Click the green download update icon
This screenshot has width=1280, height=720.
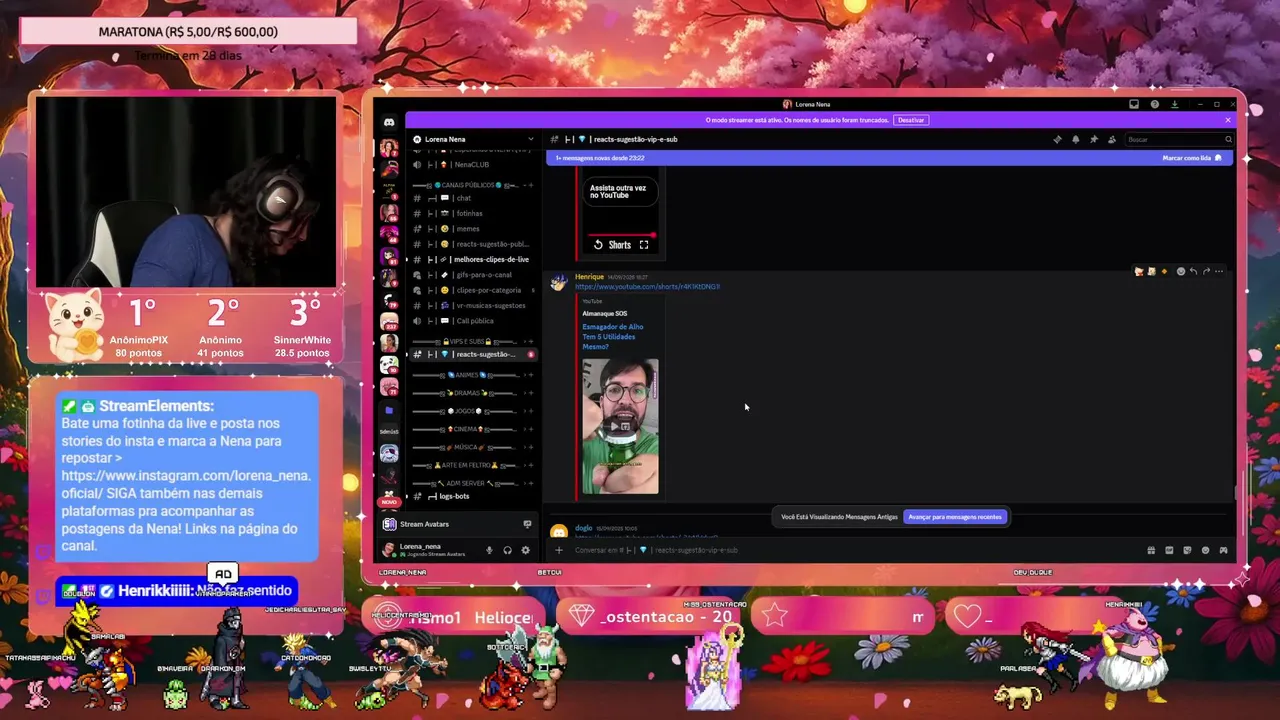pyautogui.click(x=1175, y=104)
